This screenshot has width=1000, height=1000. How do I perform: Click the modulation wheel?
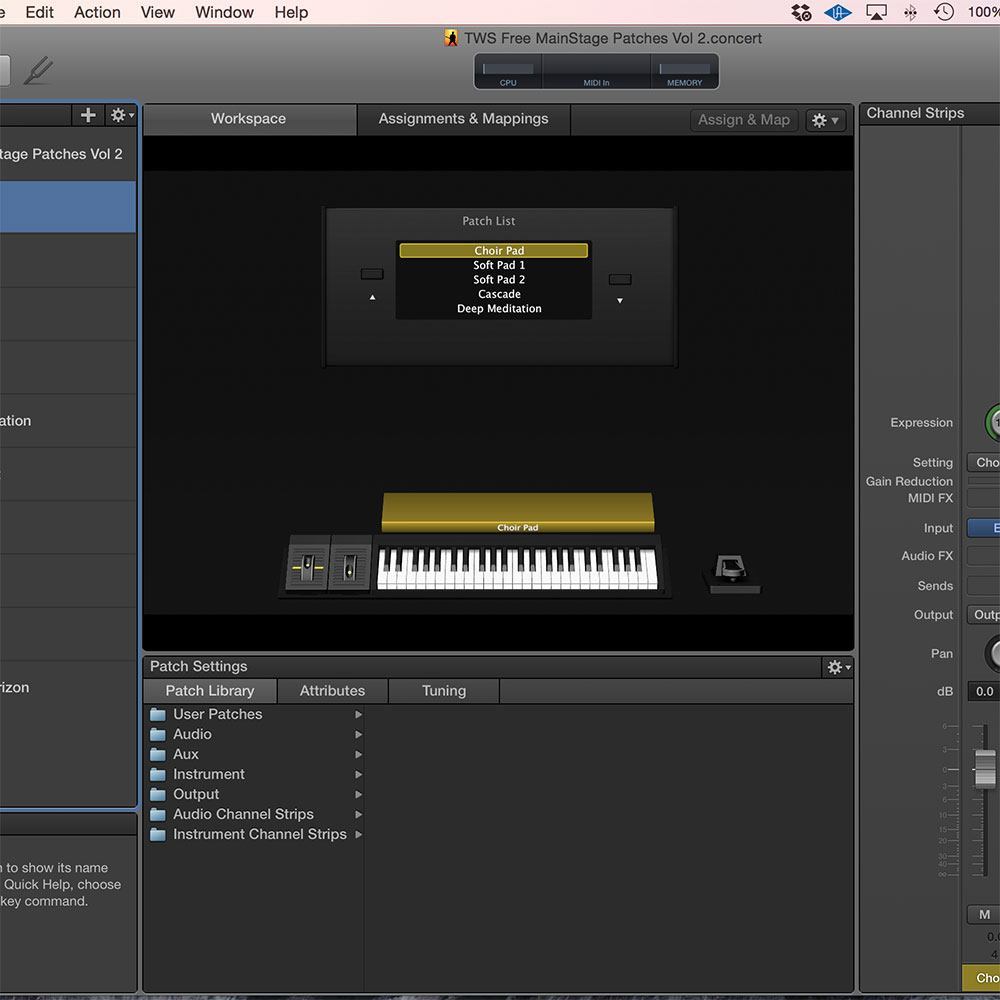[349, 567]
